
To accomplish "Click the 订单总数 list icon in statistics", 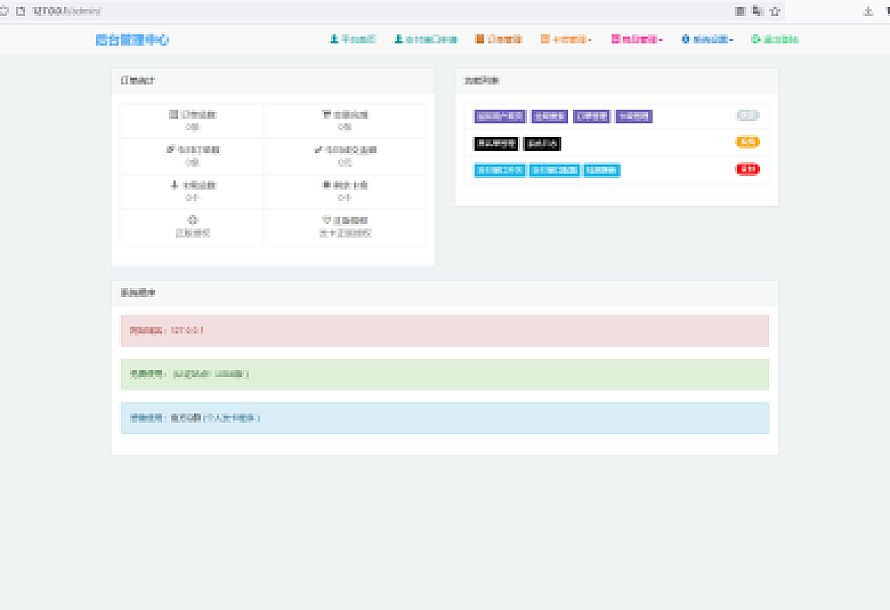I will tap(174, 114).
